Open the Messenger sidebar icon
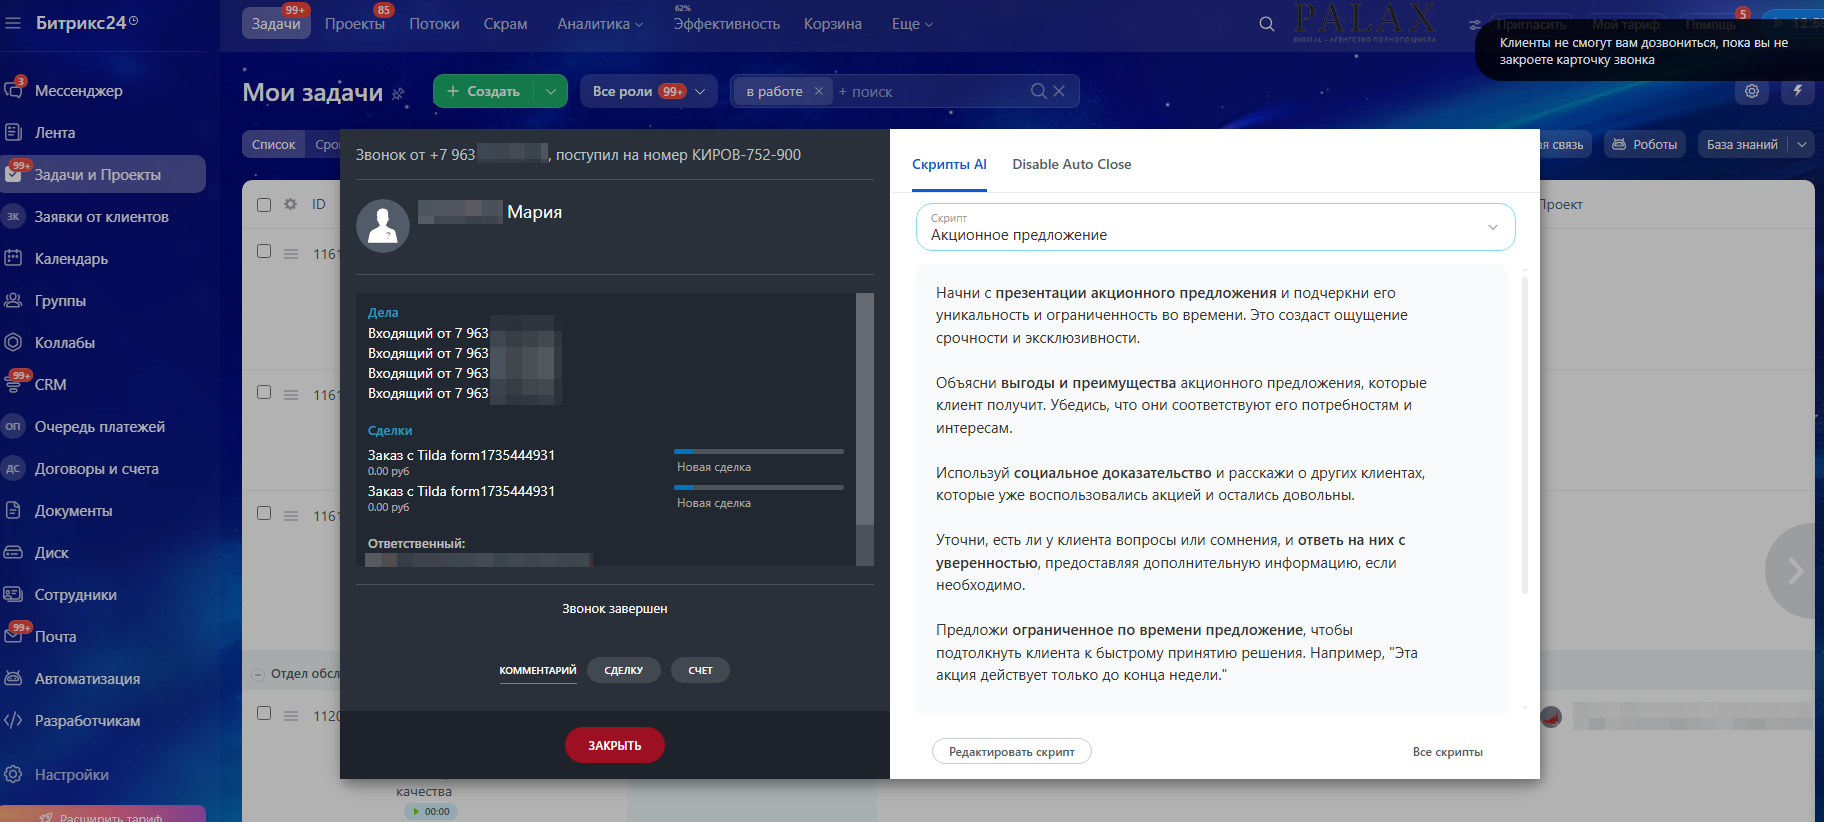 [x=14, y=90]
